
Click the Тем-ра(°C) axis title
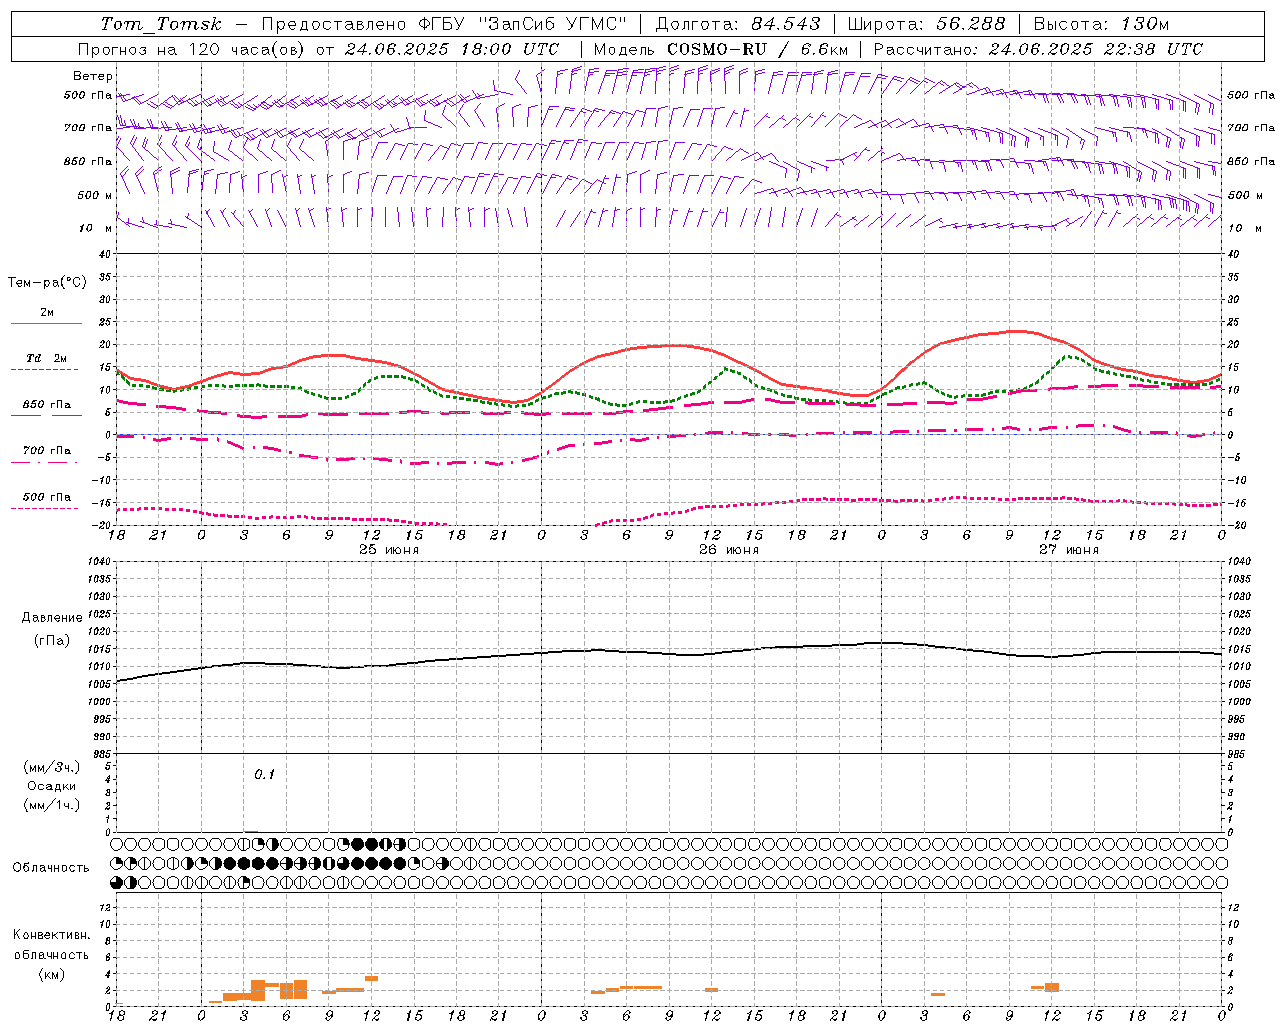(47, 283)
